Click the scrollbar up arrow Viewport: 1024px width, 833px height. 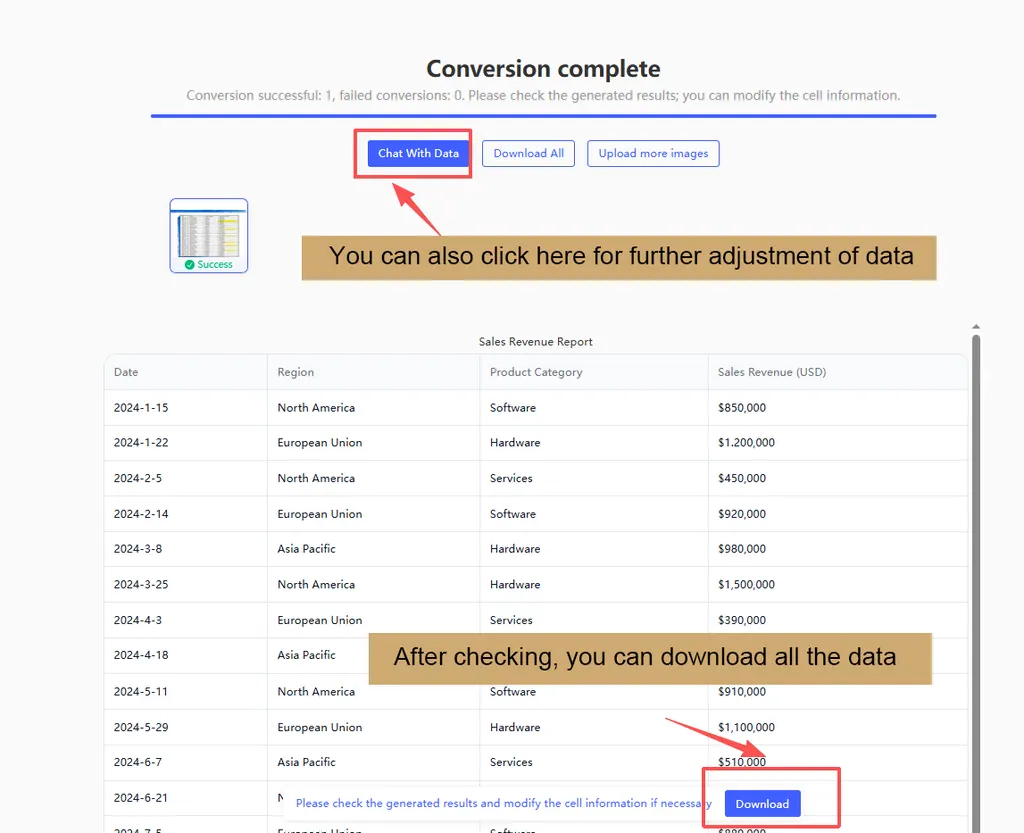pyautogui.click(x=976, y=327)
